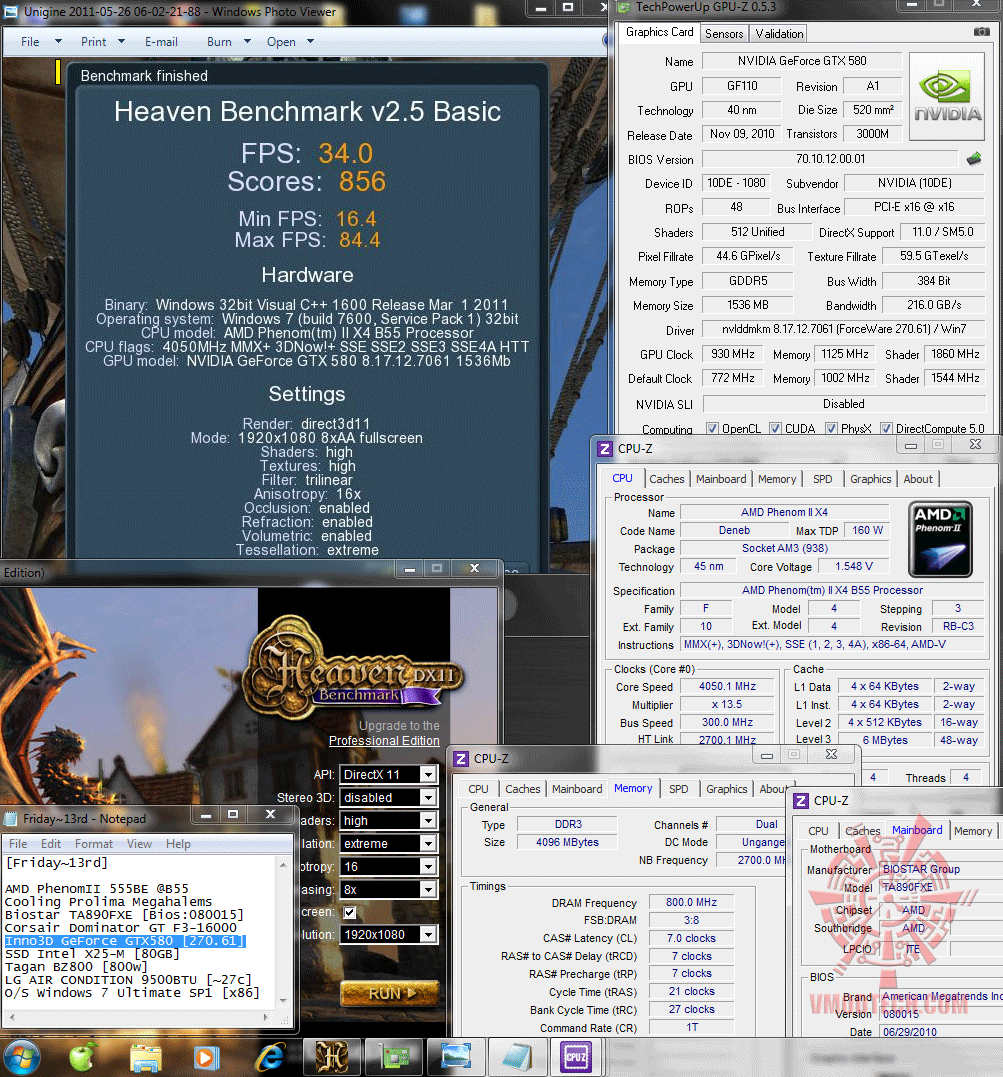1003x1077 pixels.
Task: Open Graphics tab in CPU-Z Memory window
Action: pyautogui.click(x=726, y=789)
